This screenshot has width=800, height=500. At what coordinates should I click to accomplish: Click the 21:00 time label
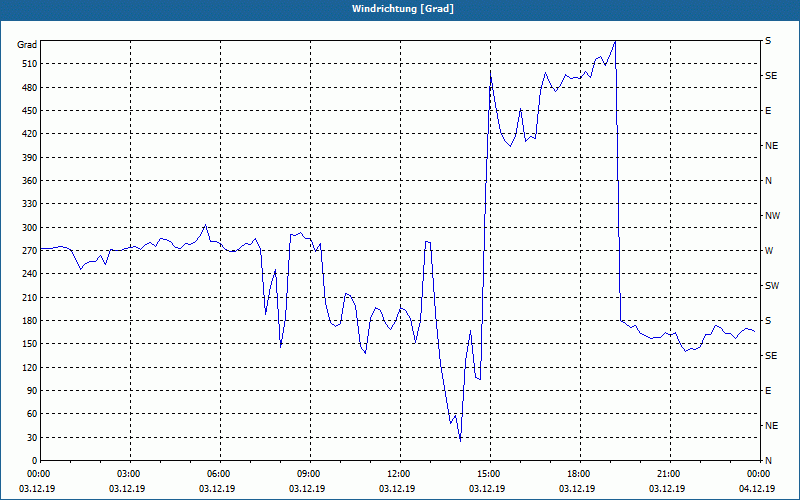click(x=670, y=474)
